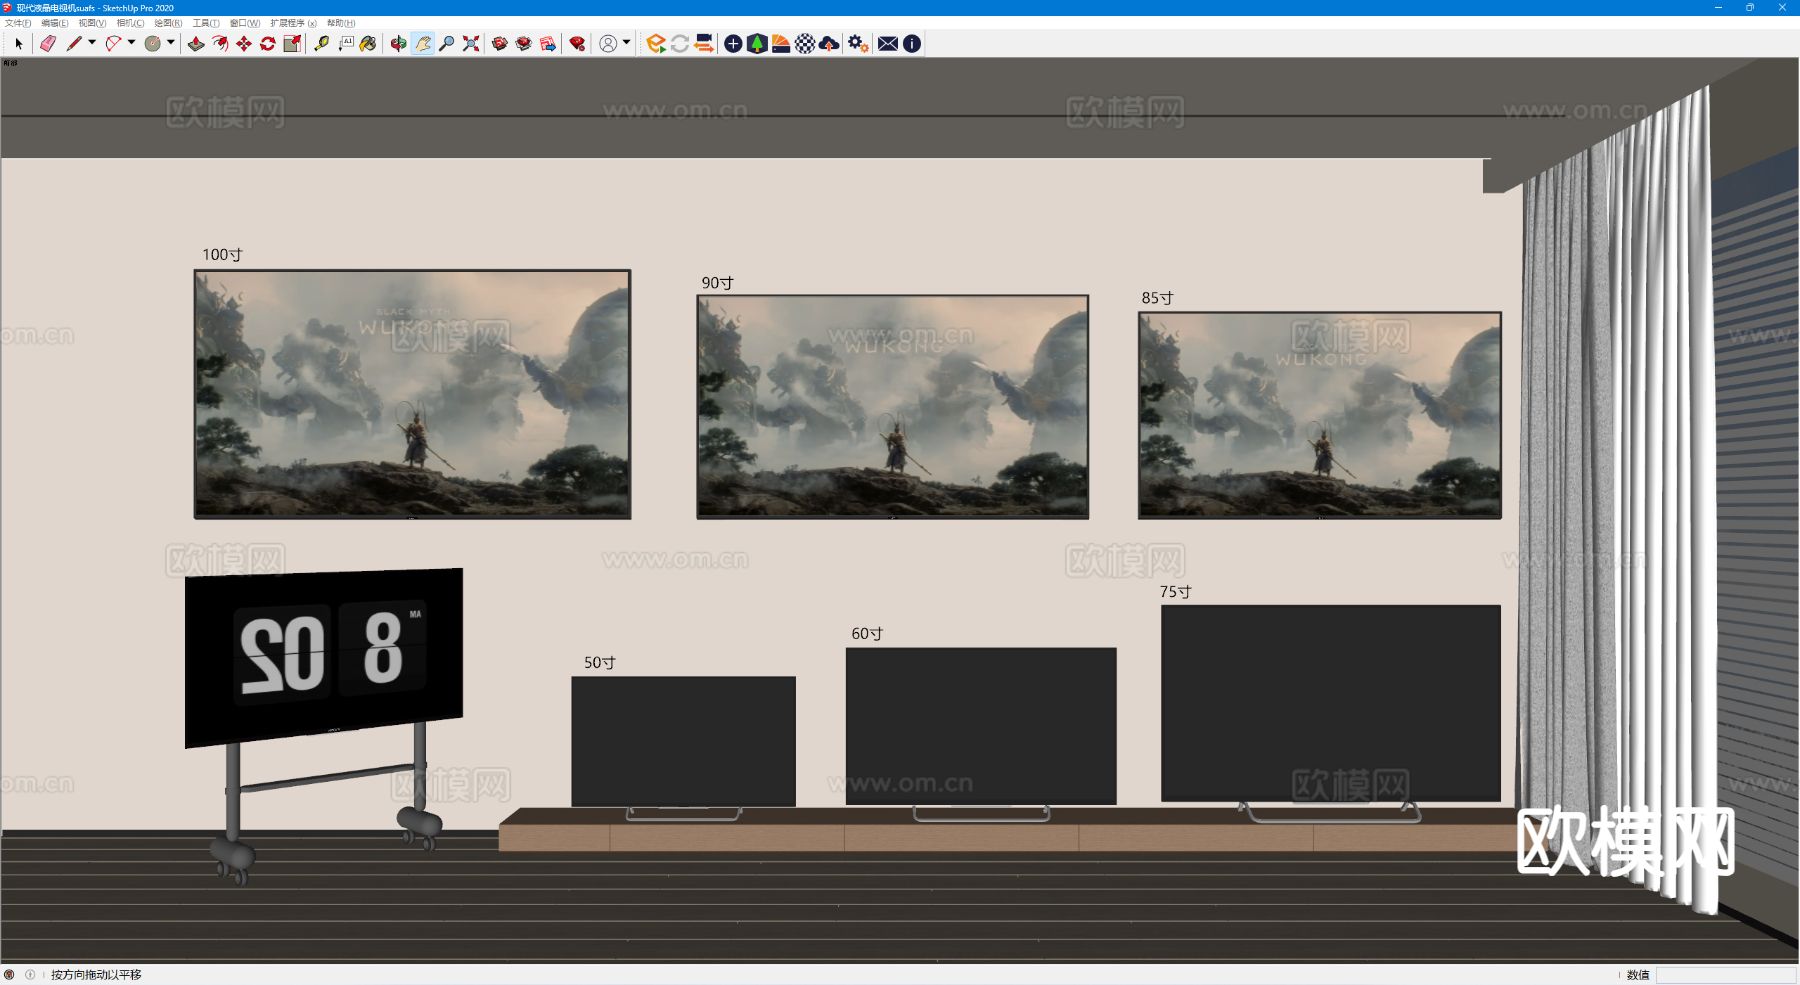Click the gray refresh sync icon
This screenshot has height=985, width=1800.
point(680,43)
